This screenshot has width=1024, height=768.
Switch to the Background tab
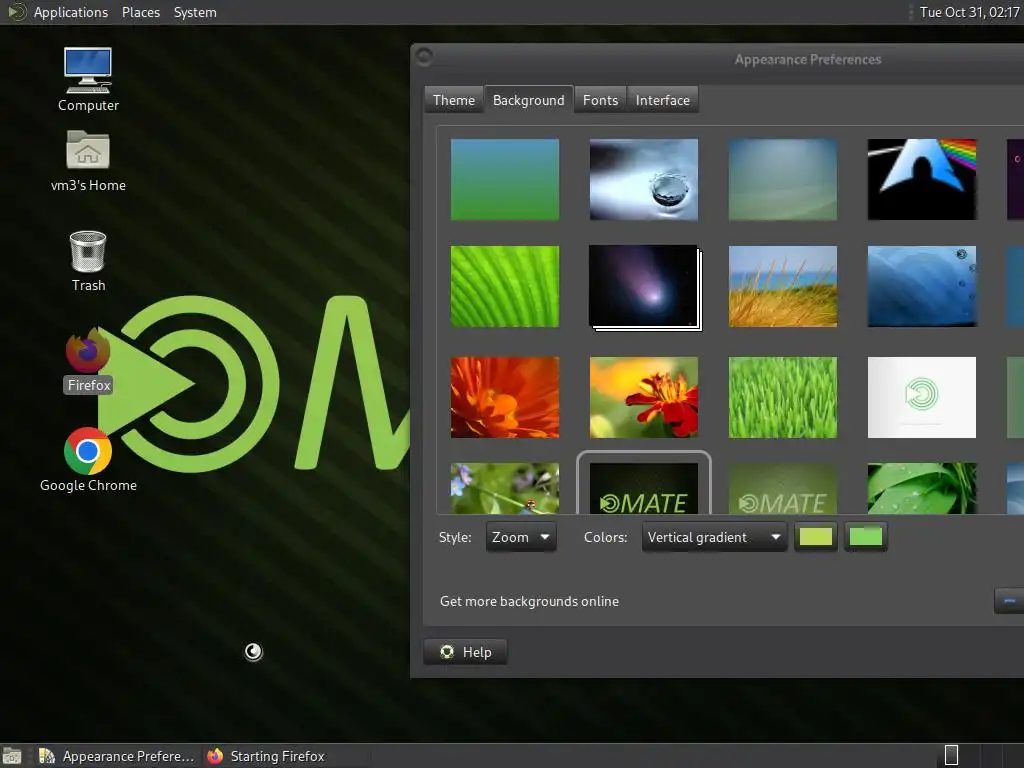tap(528, 100)
